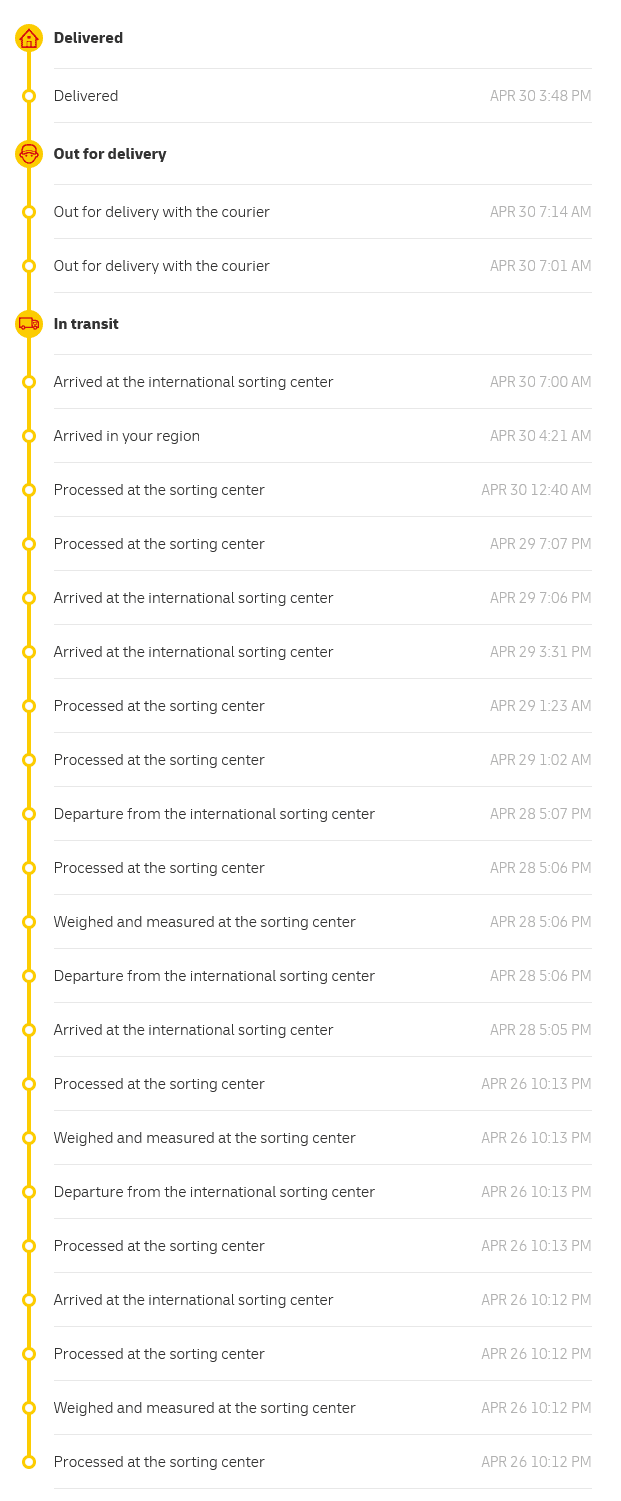Image resolution: width=621 pixels, height=1501 pixels.
Task: Click the truck icon for In transit
Action: (x=29, y=324)
